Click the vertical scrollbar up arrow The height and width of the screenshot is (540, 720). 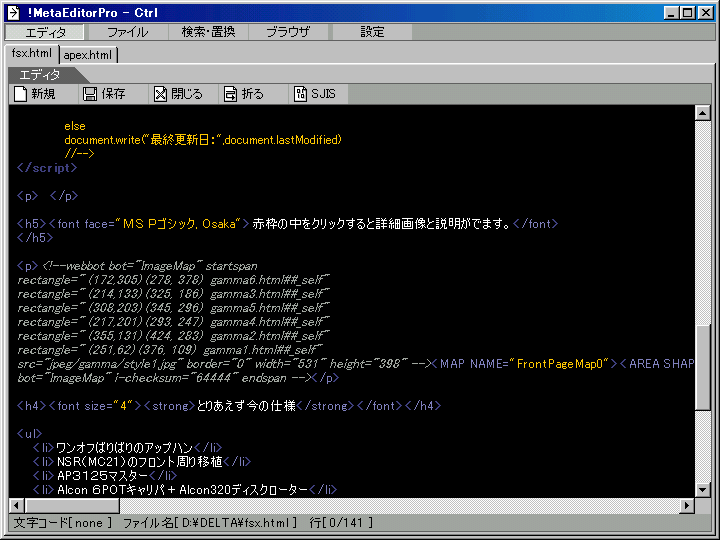703,113
